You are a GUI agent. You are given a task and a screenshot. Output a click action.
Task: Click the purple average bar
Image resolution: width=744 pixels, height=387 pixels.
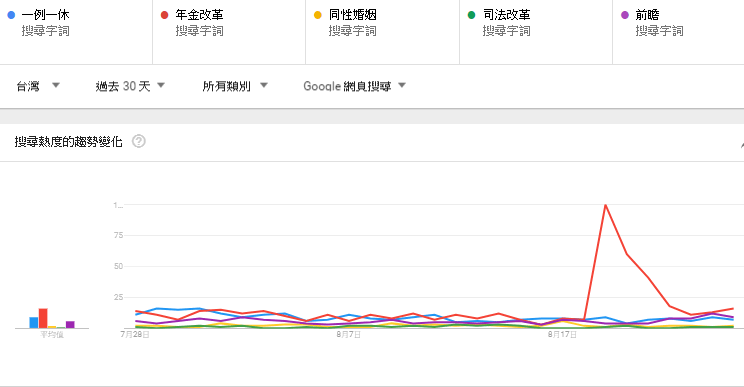[x=70, y=324]
